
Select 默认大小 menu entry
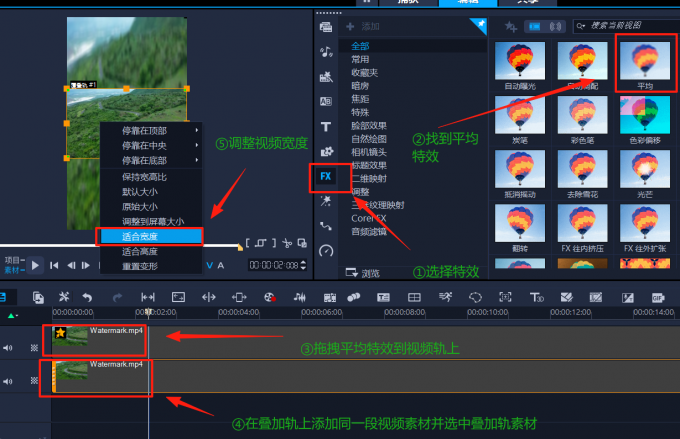pos(151,191)
